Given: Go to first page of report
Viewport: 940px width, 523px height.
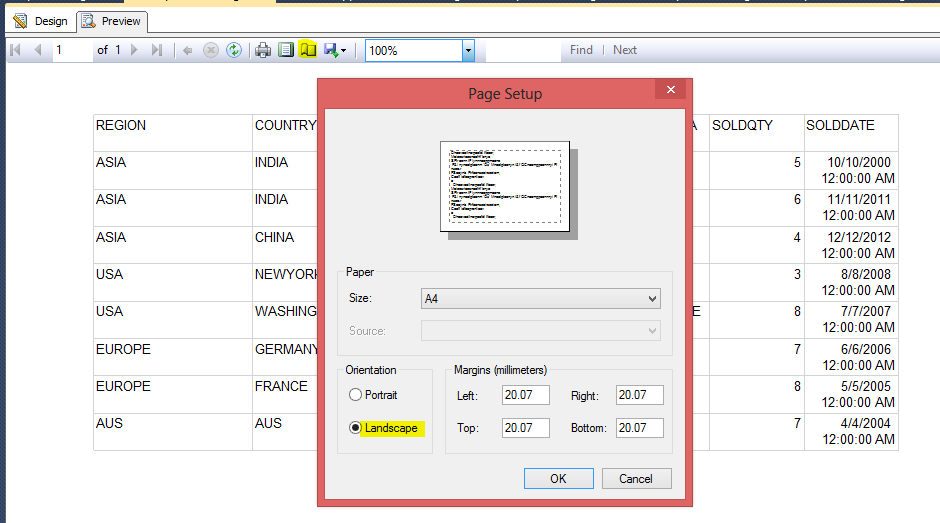Looking at the screenshot, I should coord(16,50).
